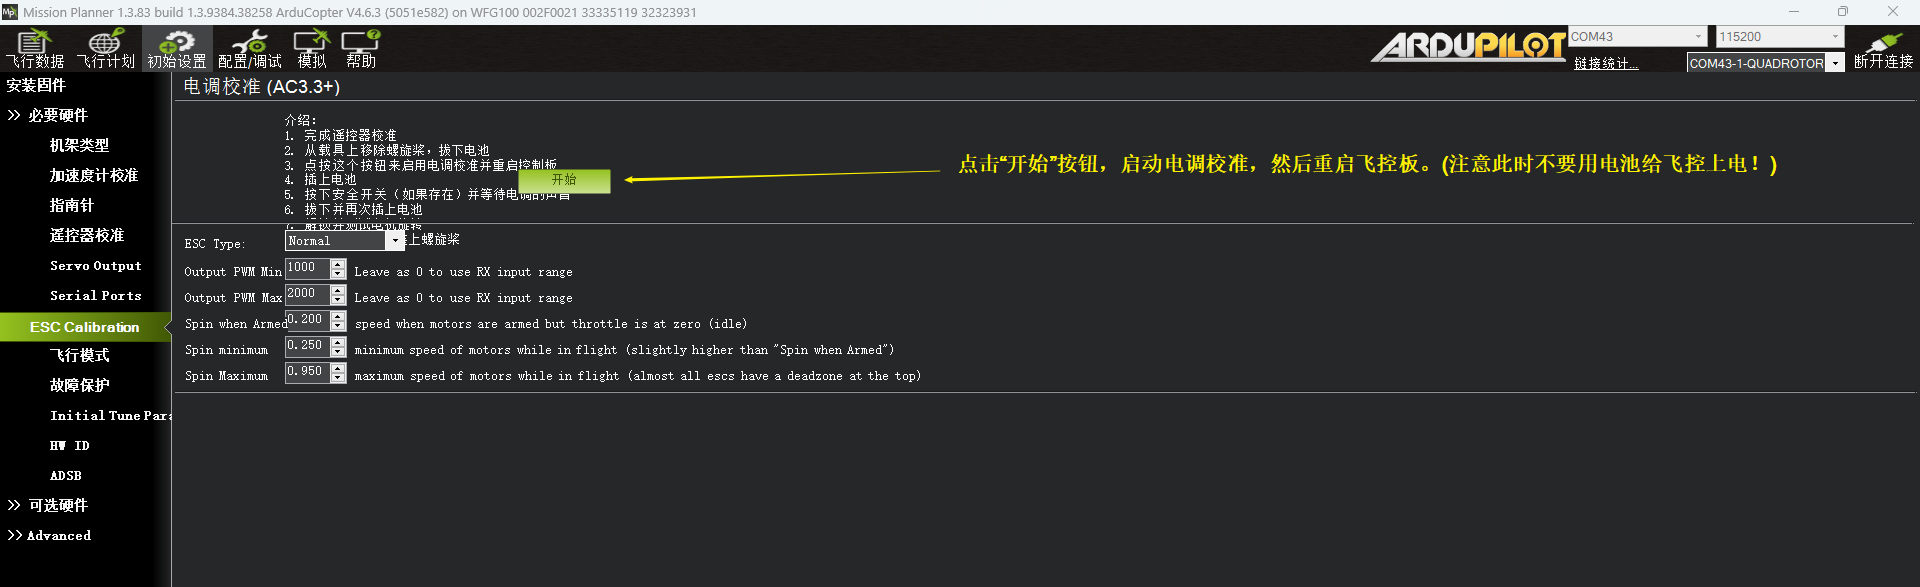Click the Spin minimum value field
Screen dimensions: 1920x587
pyautogui.click(x=308, y=346)
